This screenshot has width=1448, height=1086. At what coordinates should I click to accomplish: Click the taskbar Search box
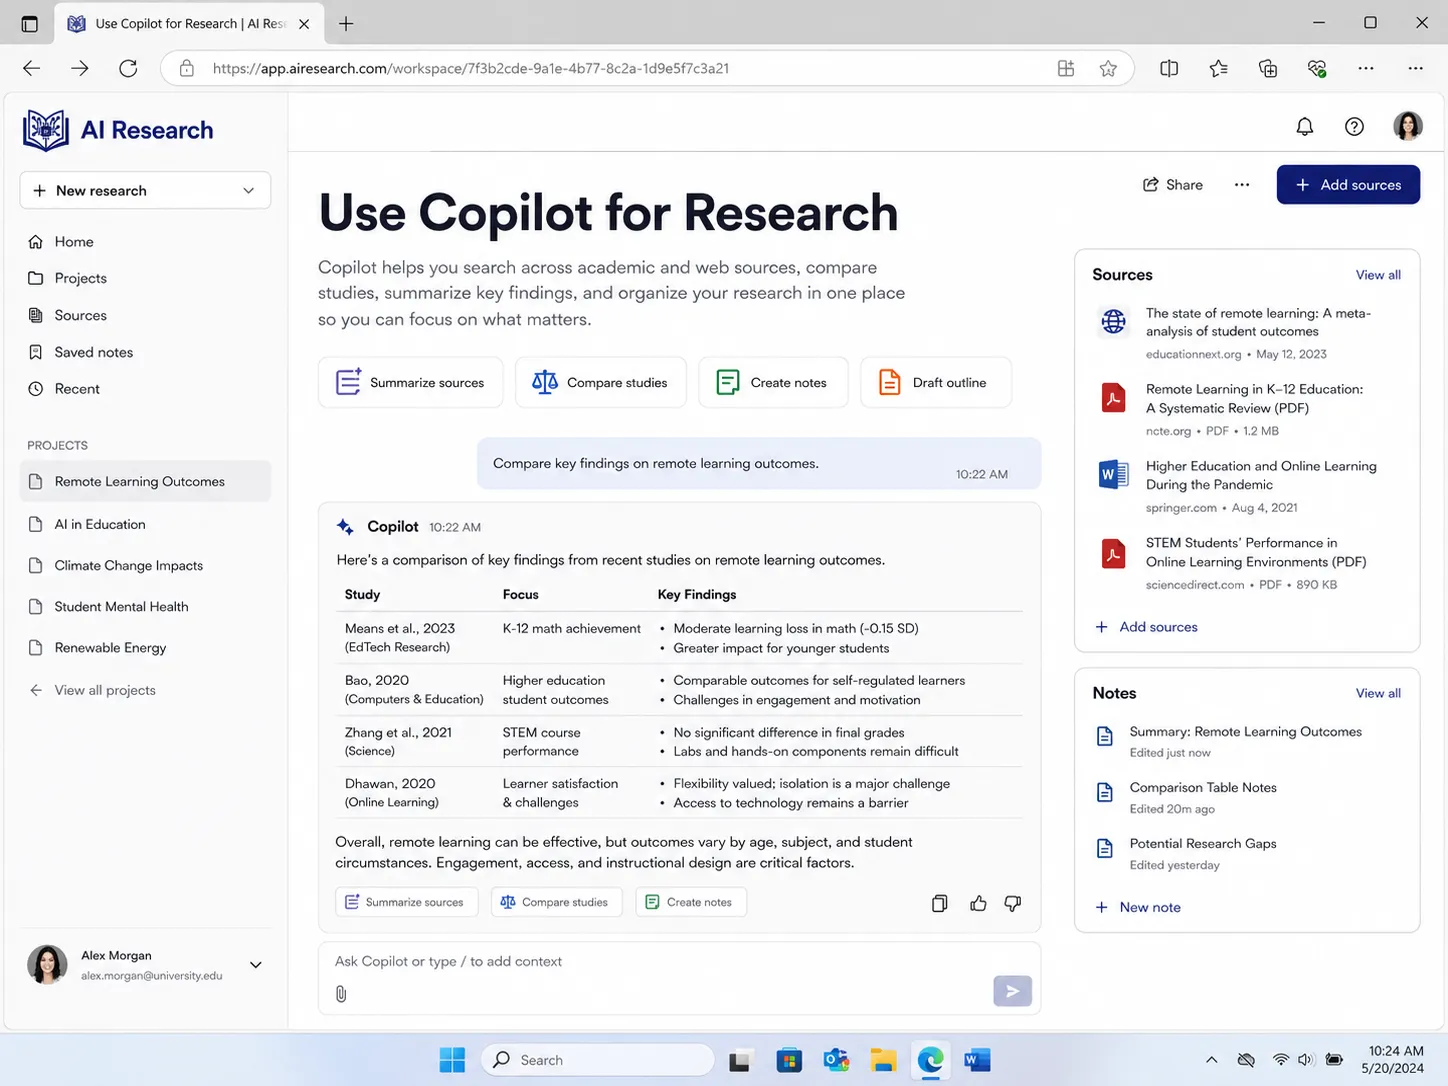[x=598, y=1060]
